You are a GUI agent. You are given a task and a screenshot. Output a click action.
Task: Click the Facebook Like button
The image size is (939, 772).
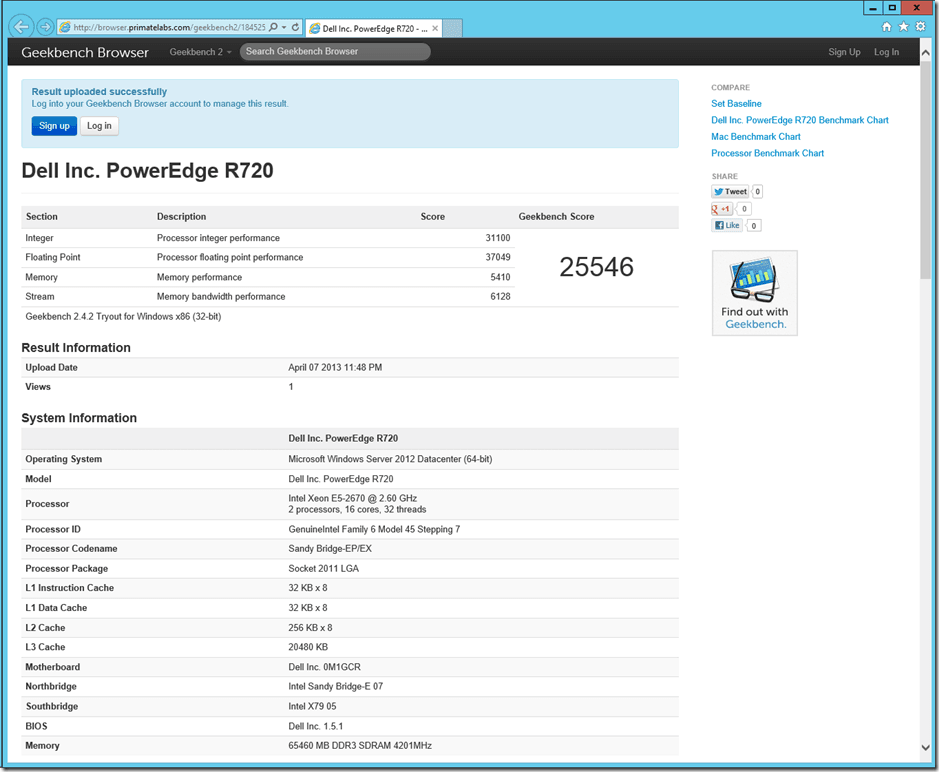click(727, 225)
